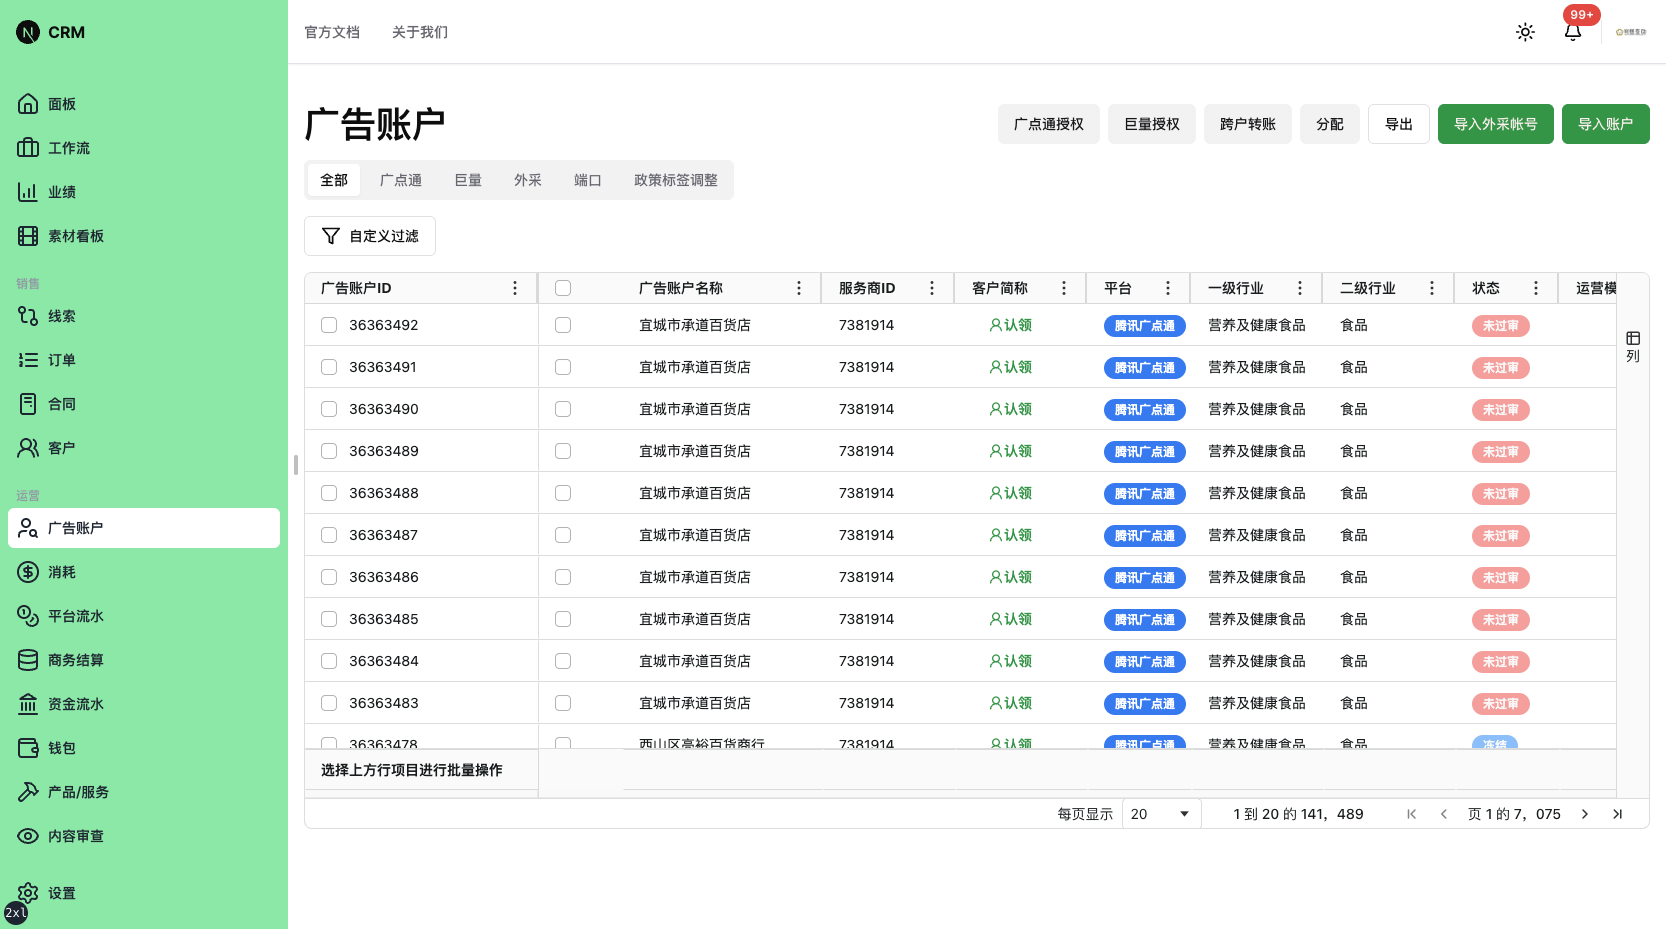
Task: Go to the last page using the pagination arrow
Action: coord(1618,814)
